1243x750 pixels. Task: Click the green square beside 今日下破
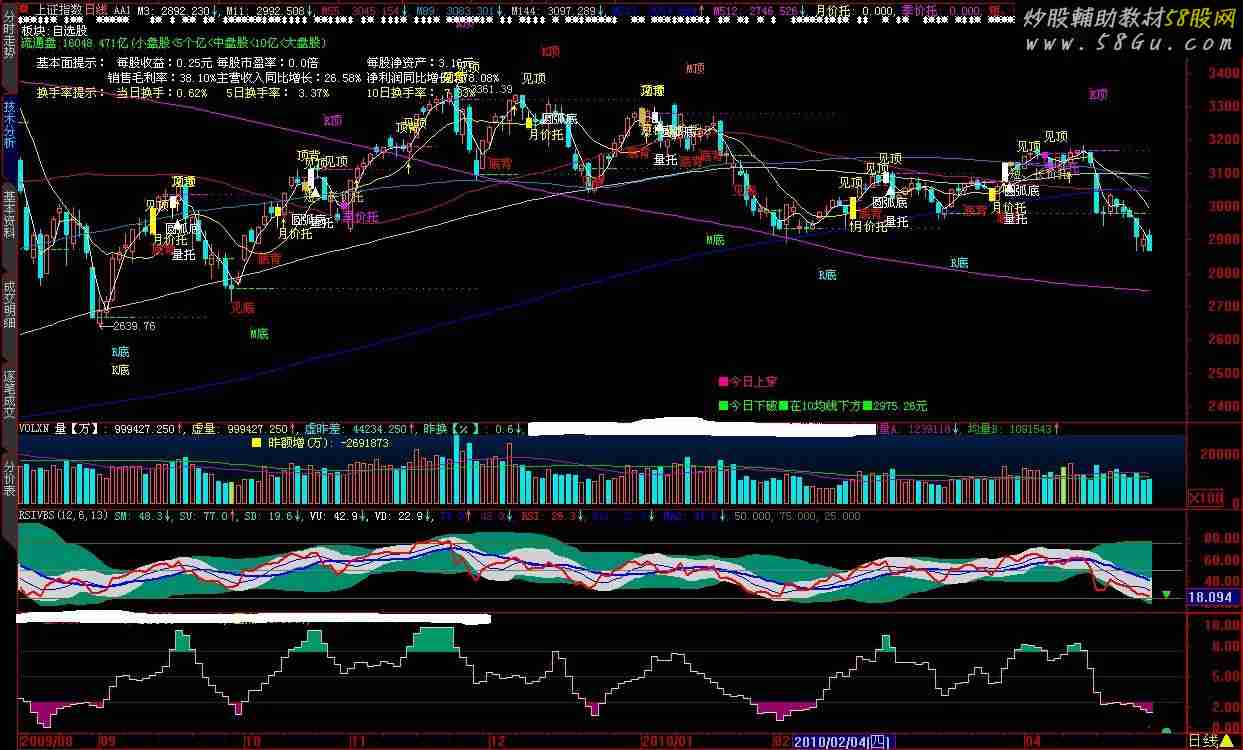pos(724,406)
